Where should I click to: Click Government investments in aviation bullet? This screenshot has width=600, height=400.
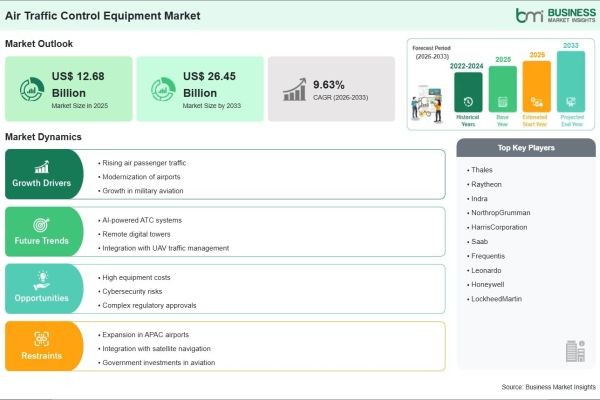click(x=157, y=362)
